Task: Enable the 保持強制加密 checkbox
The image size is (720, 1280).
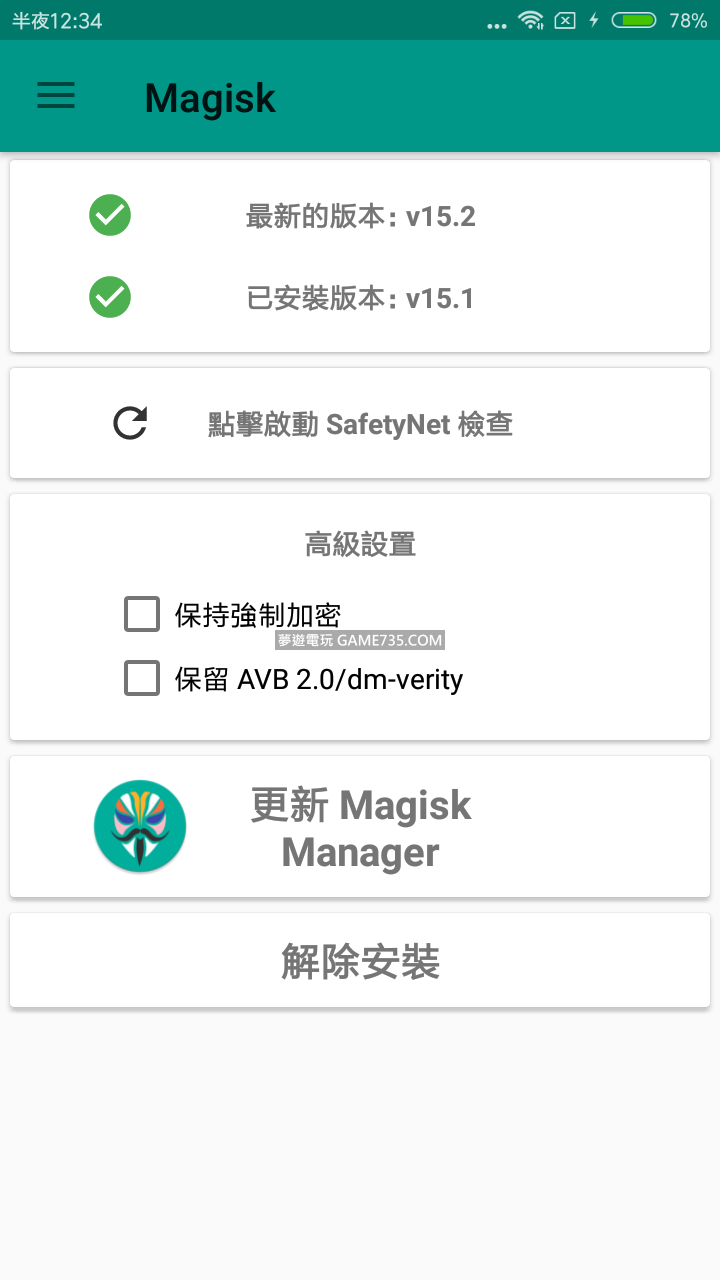Action: (x=142, y=614)
